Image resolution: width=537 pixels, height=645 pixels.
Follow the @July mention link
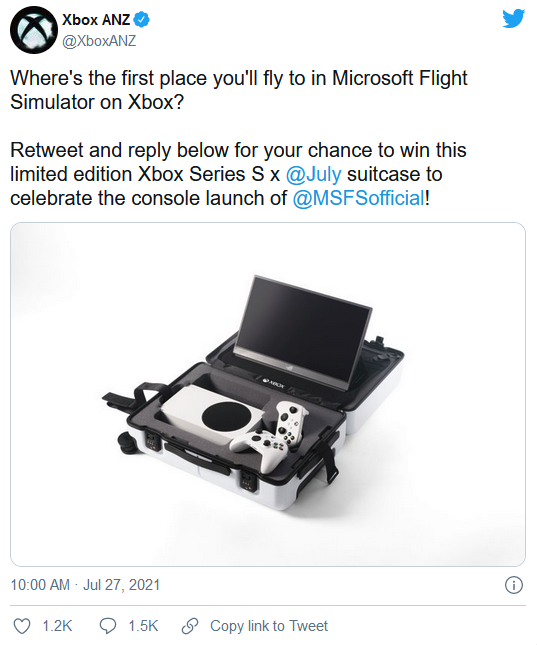(314, 174)
